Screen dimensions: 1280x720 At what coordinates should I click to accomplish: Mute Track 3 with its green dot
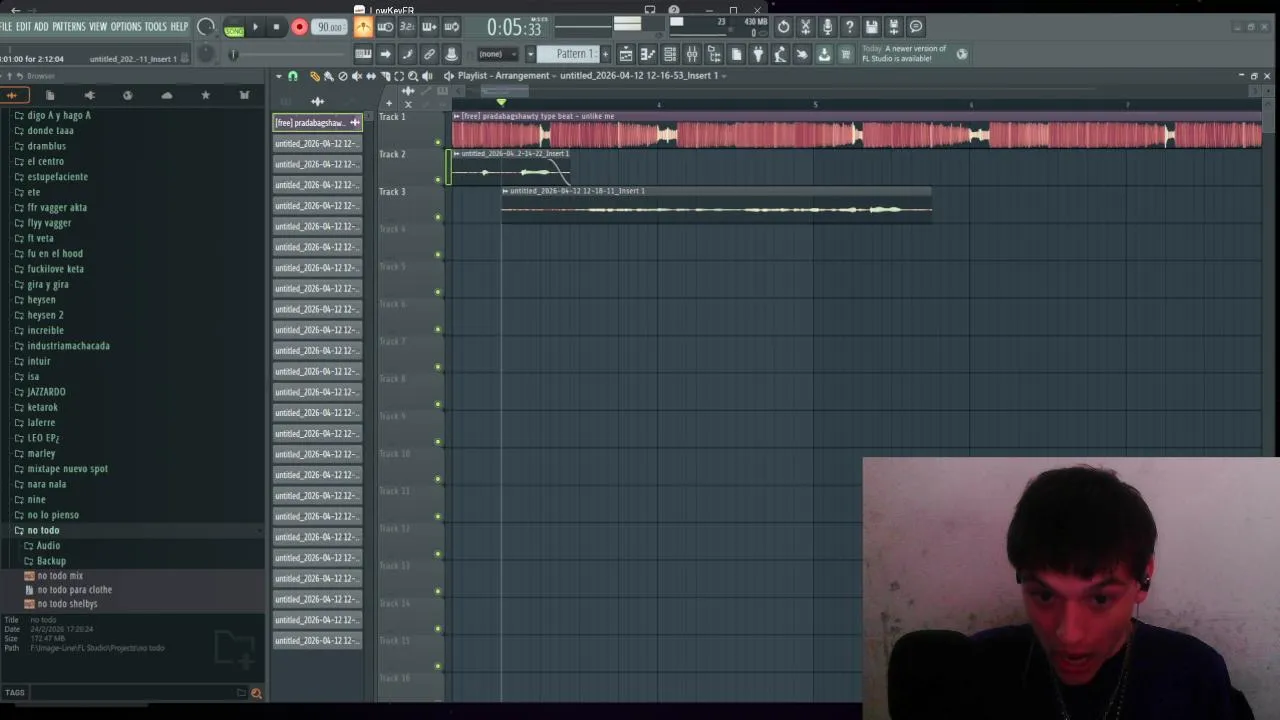438,217
